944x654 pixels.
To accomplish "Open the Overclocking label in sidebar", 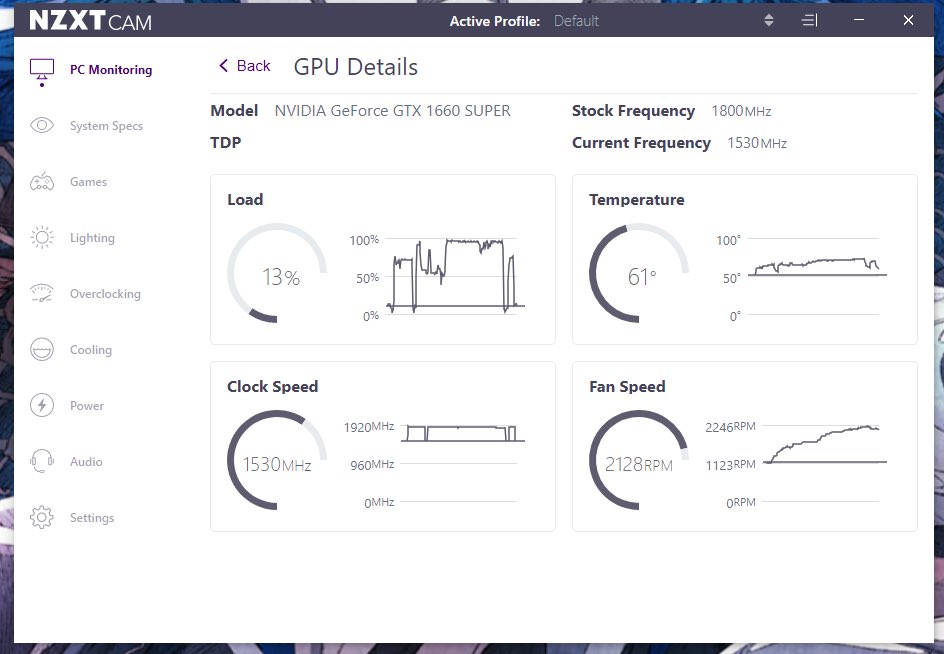I will click(x=105, y=294).
